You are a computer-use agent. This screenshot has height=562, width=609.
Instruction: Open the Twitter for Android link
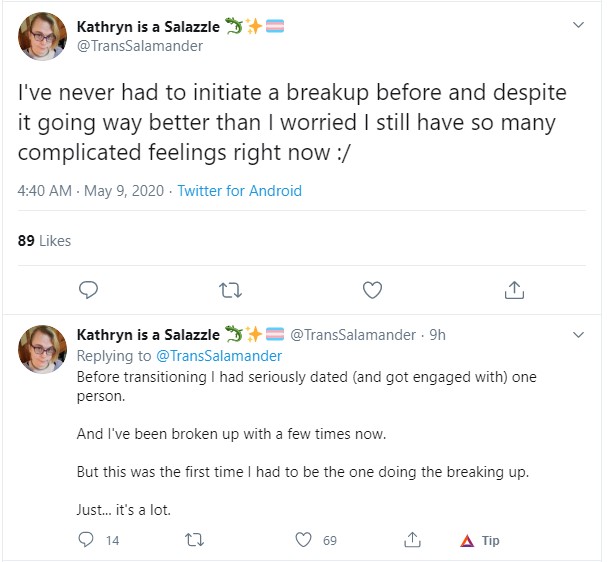click(x=239, y=191)
